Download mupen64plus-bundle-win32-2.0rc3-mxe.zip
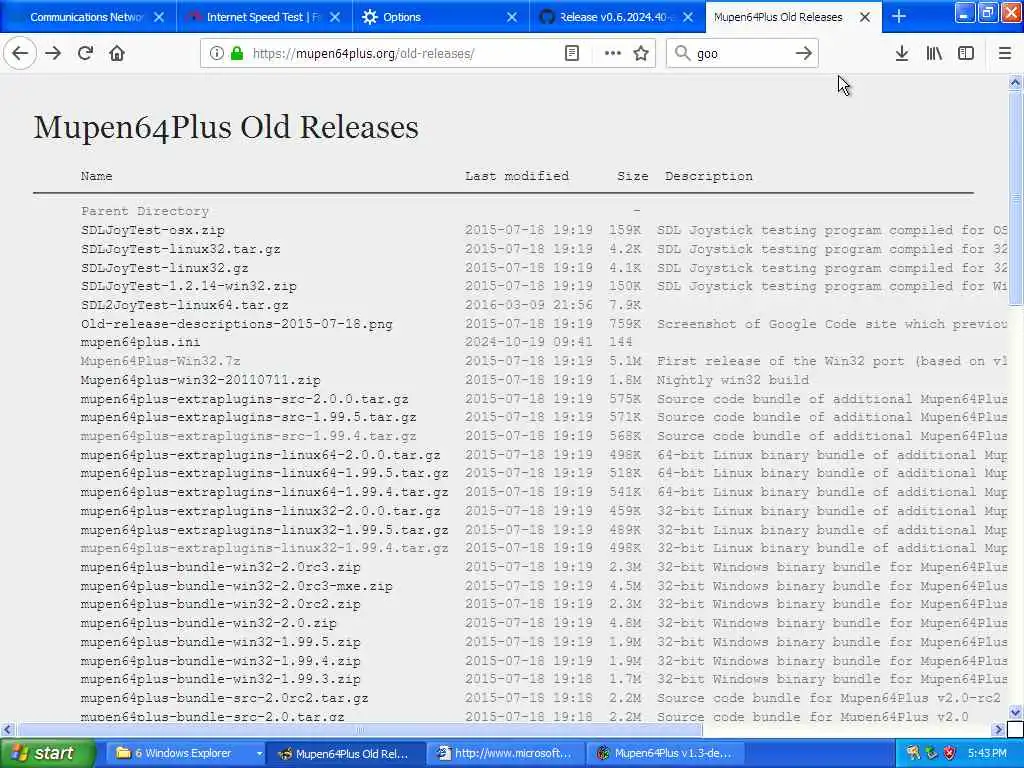 point(237,586)
